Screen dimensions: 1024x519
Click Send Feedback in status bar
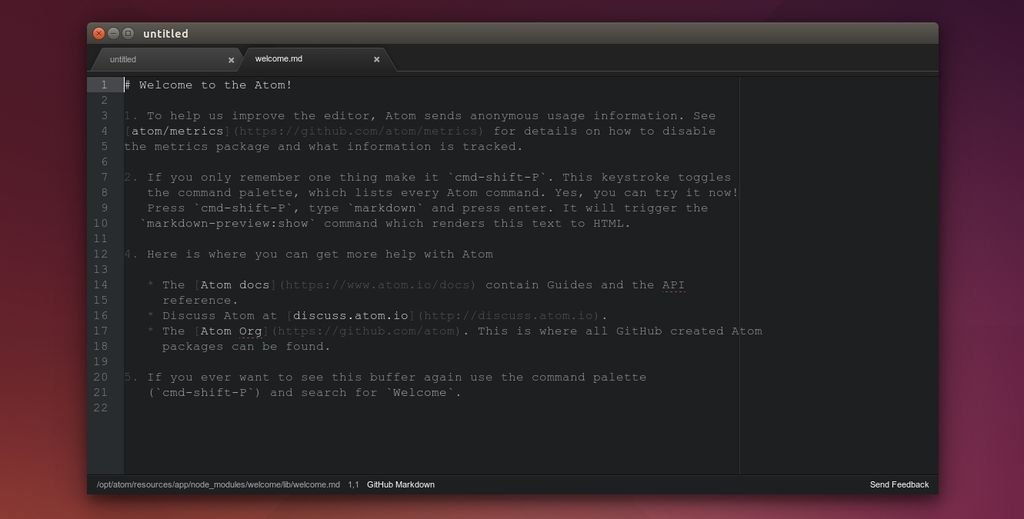pos(899,485)
